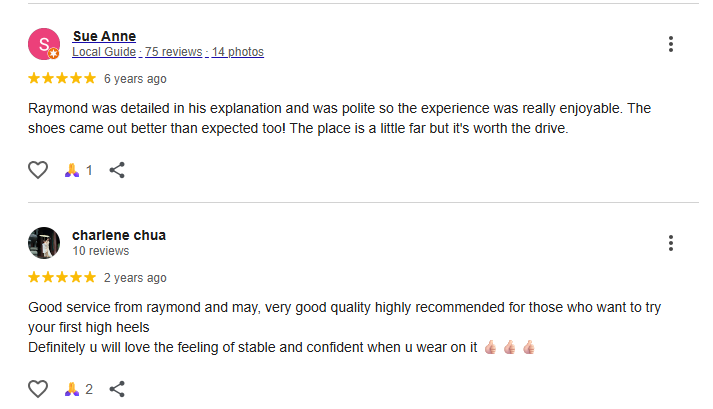
Task: Open the Local Guide link
Action: point(104,52)
